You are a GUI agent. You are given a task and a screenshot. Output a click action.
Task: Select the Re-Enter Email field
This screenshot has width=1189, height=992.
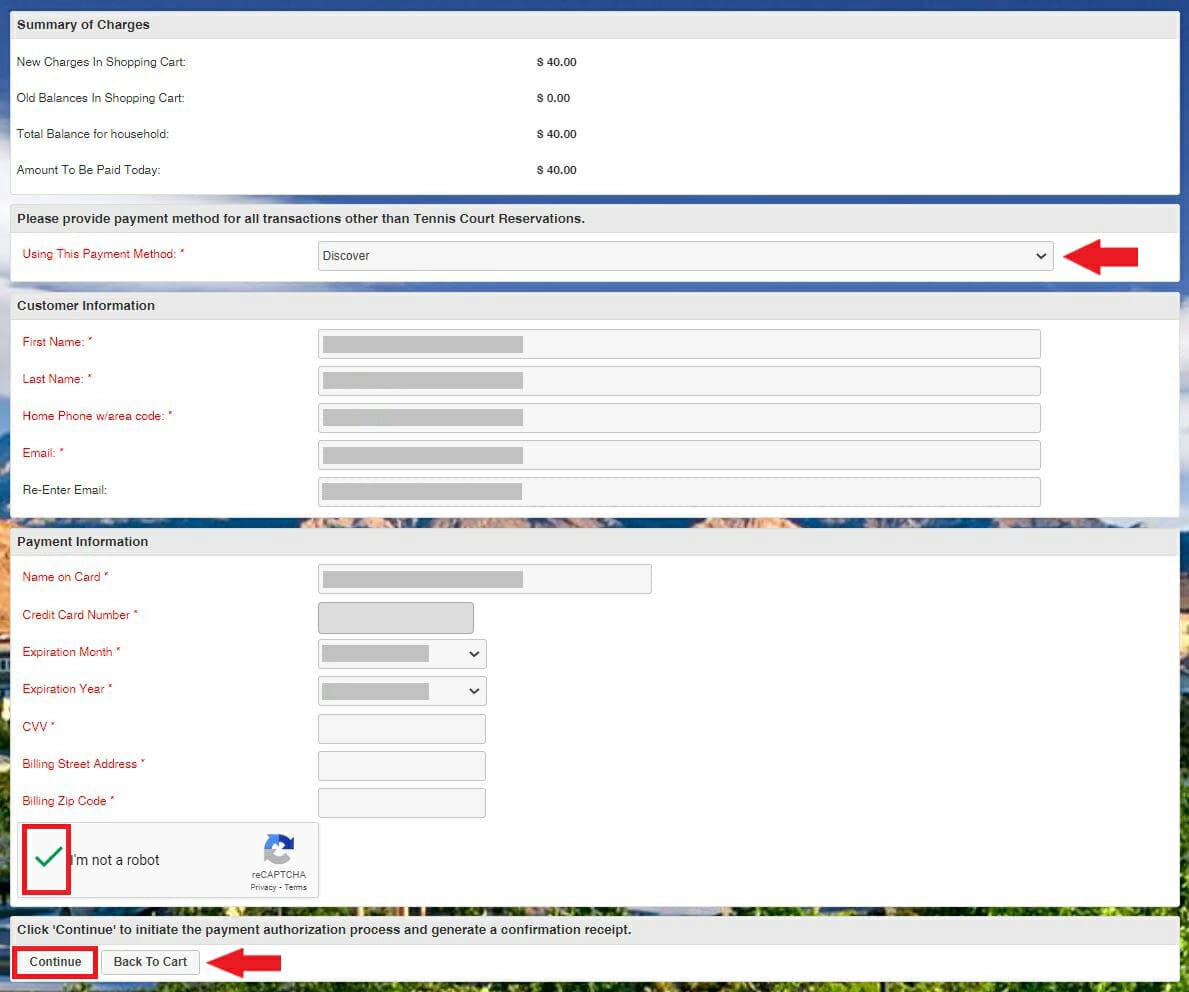679,492
